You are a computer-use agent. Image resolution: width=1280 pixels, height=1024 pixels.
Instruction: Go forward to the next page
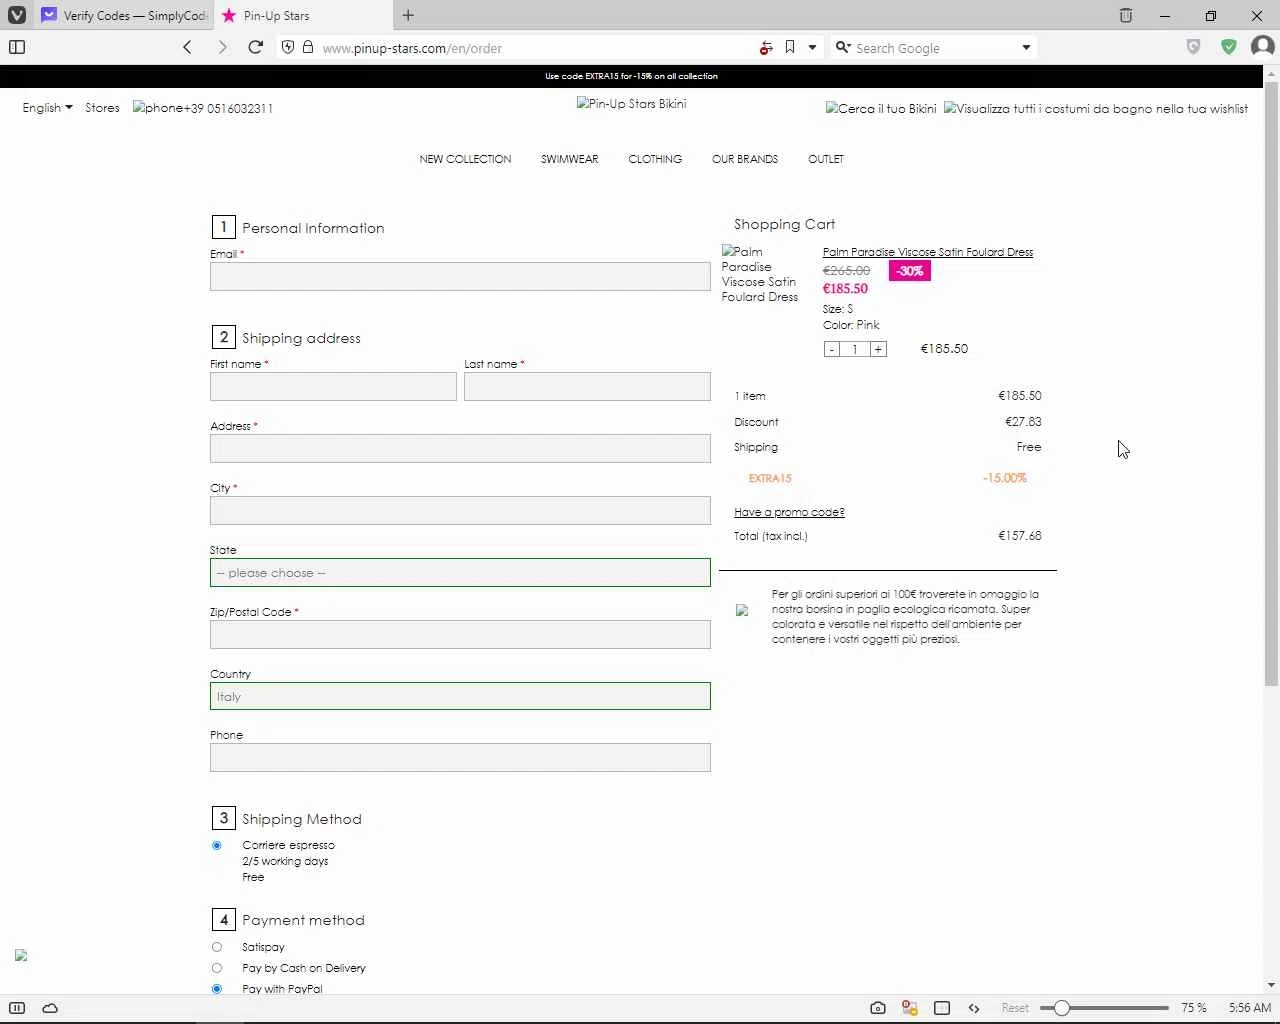[x=222, y=47]
